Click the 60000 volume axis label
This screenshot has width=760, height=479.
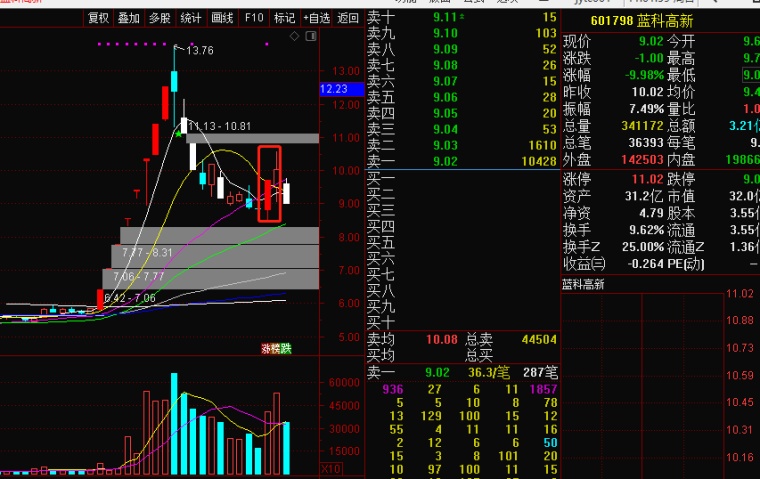[344, 383]
